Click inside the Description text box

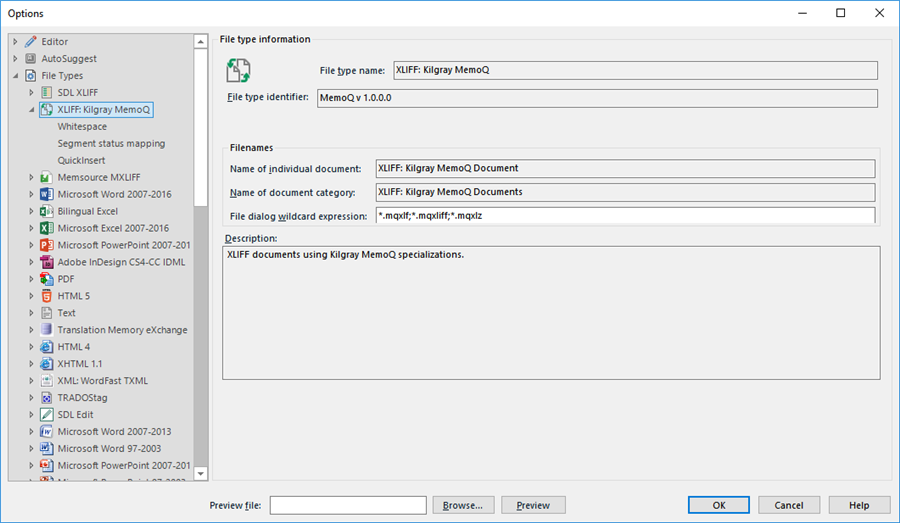(551, 313)
